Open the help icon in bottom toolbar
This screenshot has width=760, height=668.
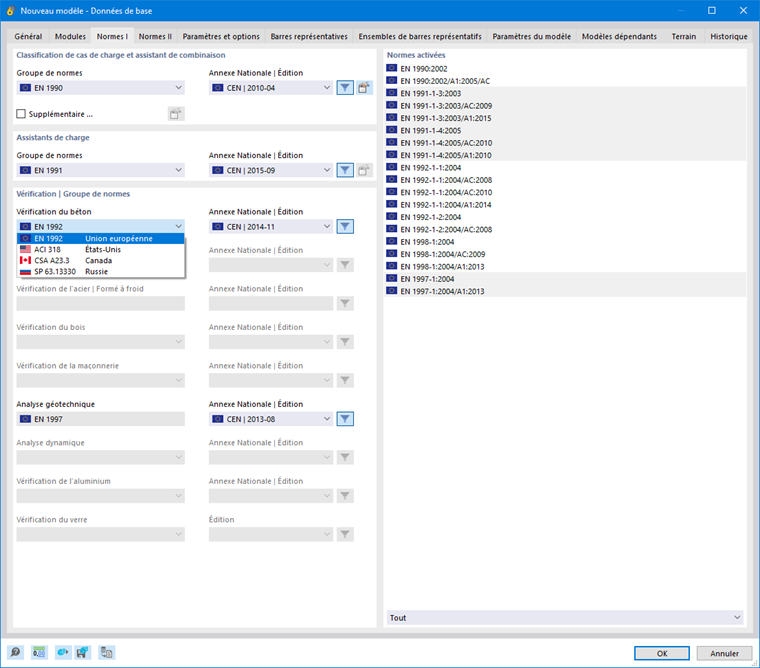click(16, 652)
